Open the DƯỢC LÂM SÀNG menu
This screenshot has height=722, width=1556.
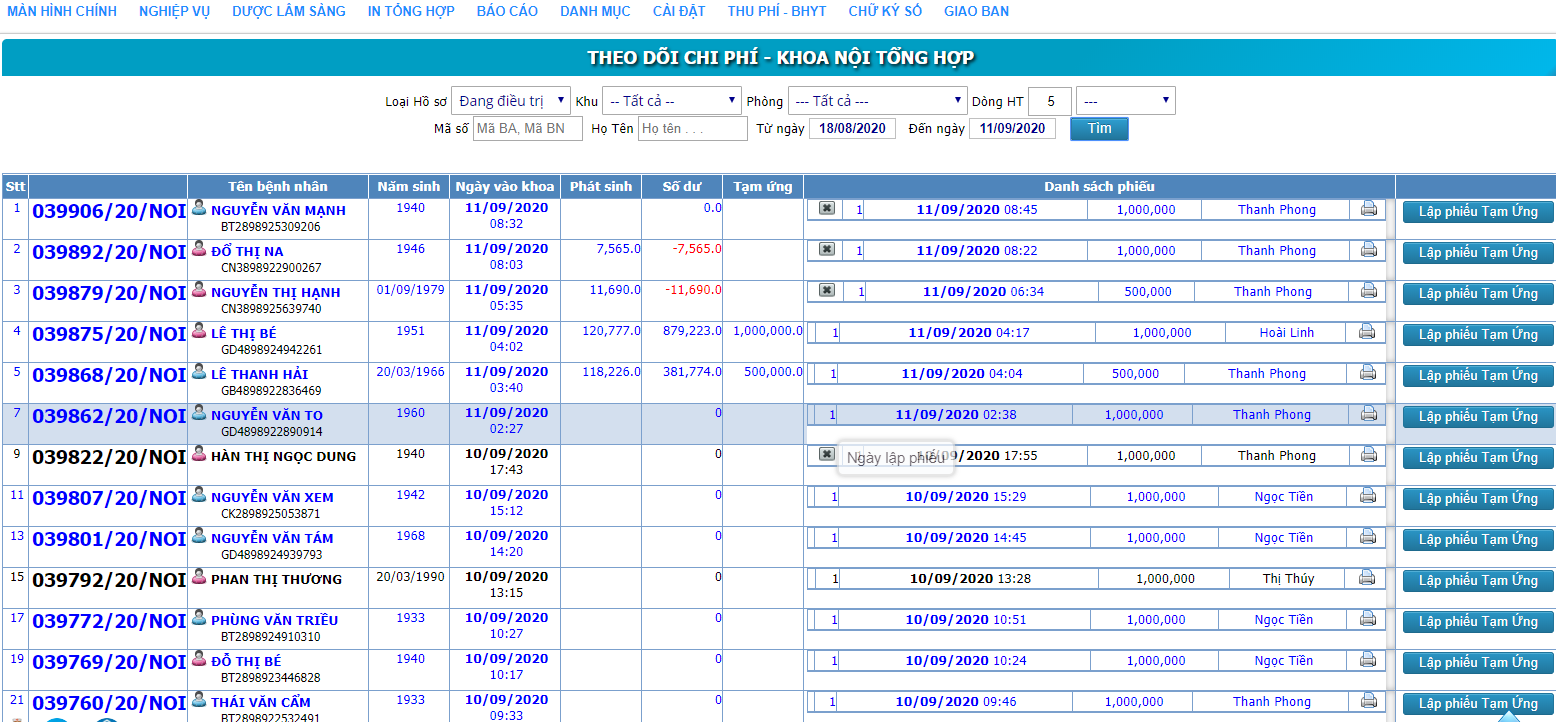[289, 11]
